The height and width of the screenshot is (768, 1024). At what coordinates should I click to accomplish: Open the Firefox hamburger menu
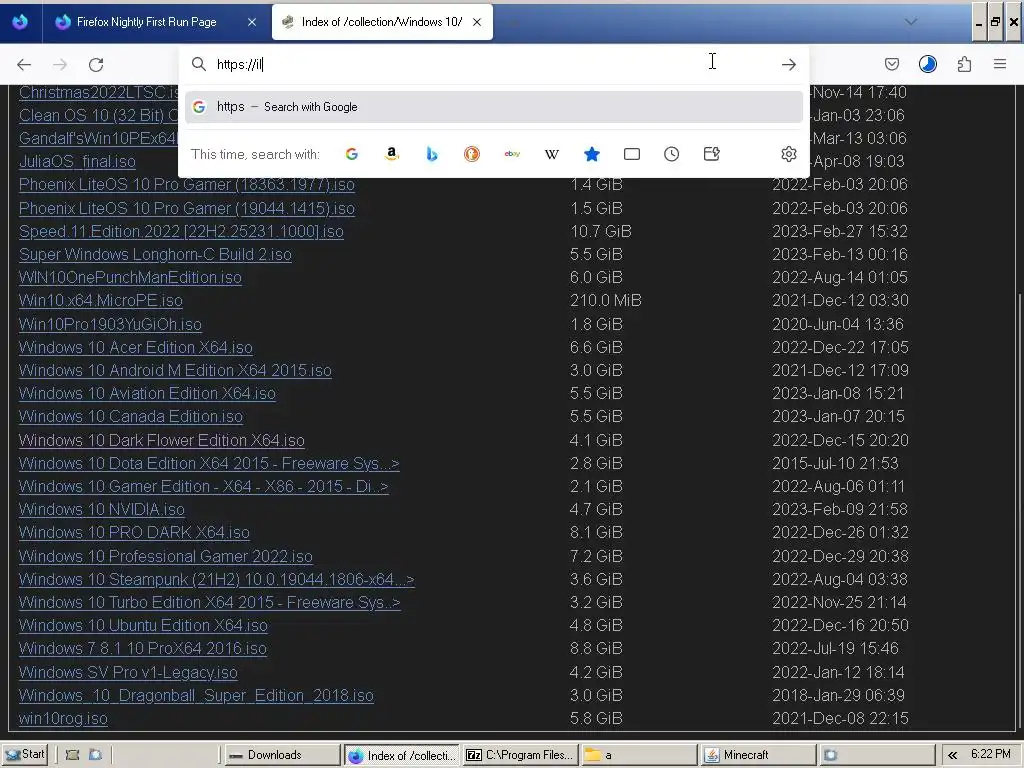[1000, 64]
